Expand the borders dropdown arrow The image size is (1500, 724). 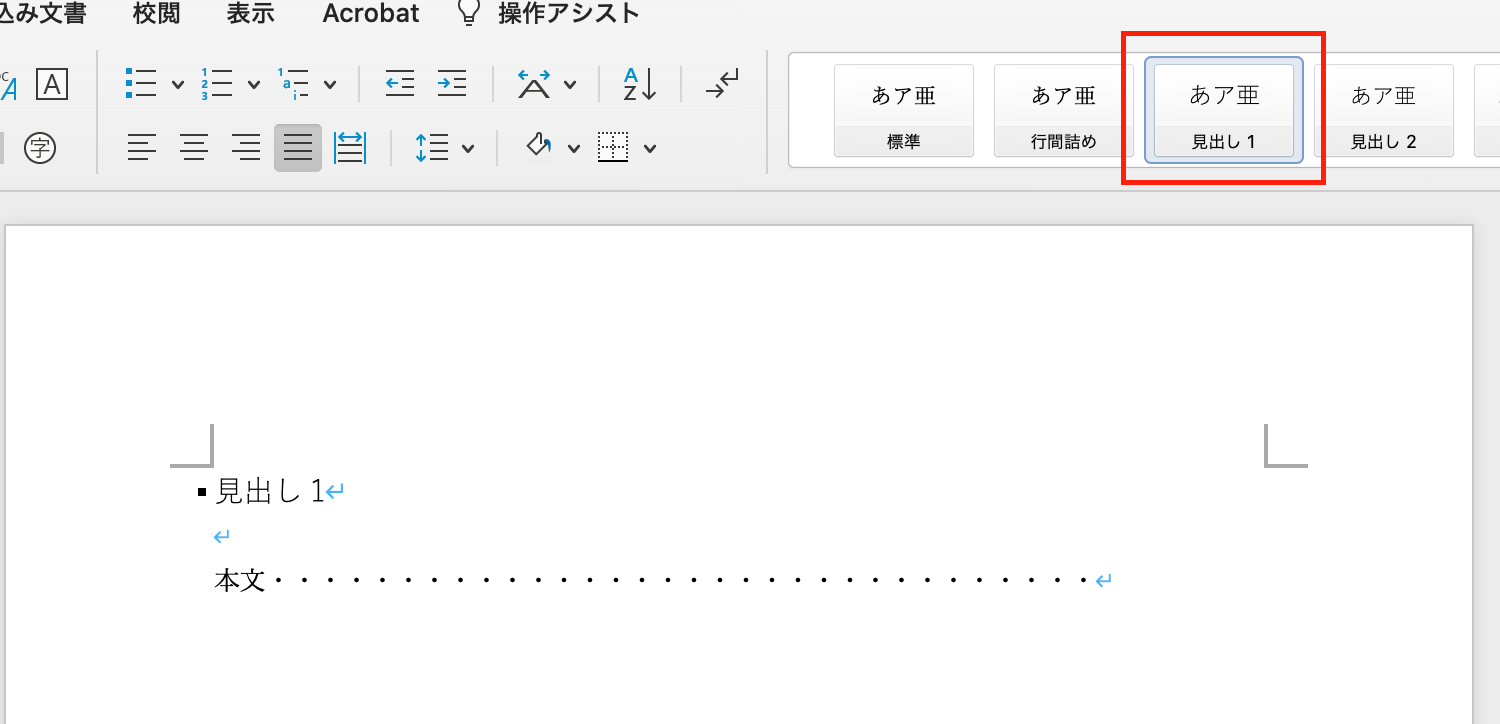tap(650, 149)
